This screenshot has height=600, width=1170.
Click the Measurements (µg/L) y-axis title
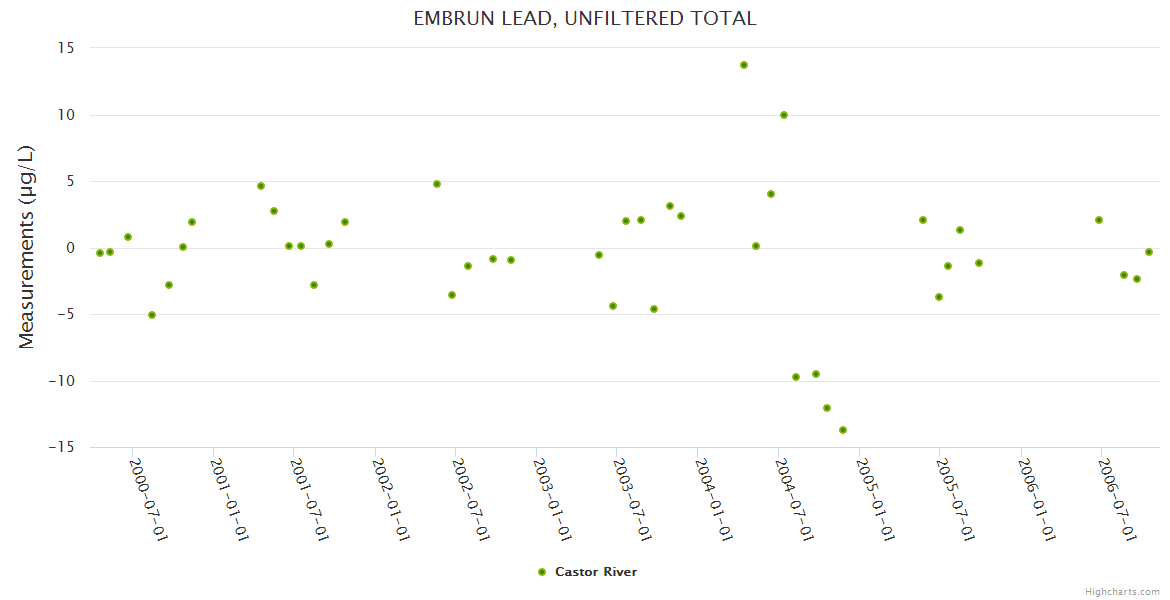point(27,247)
